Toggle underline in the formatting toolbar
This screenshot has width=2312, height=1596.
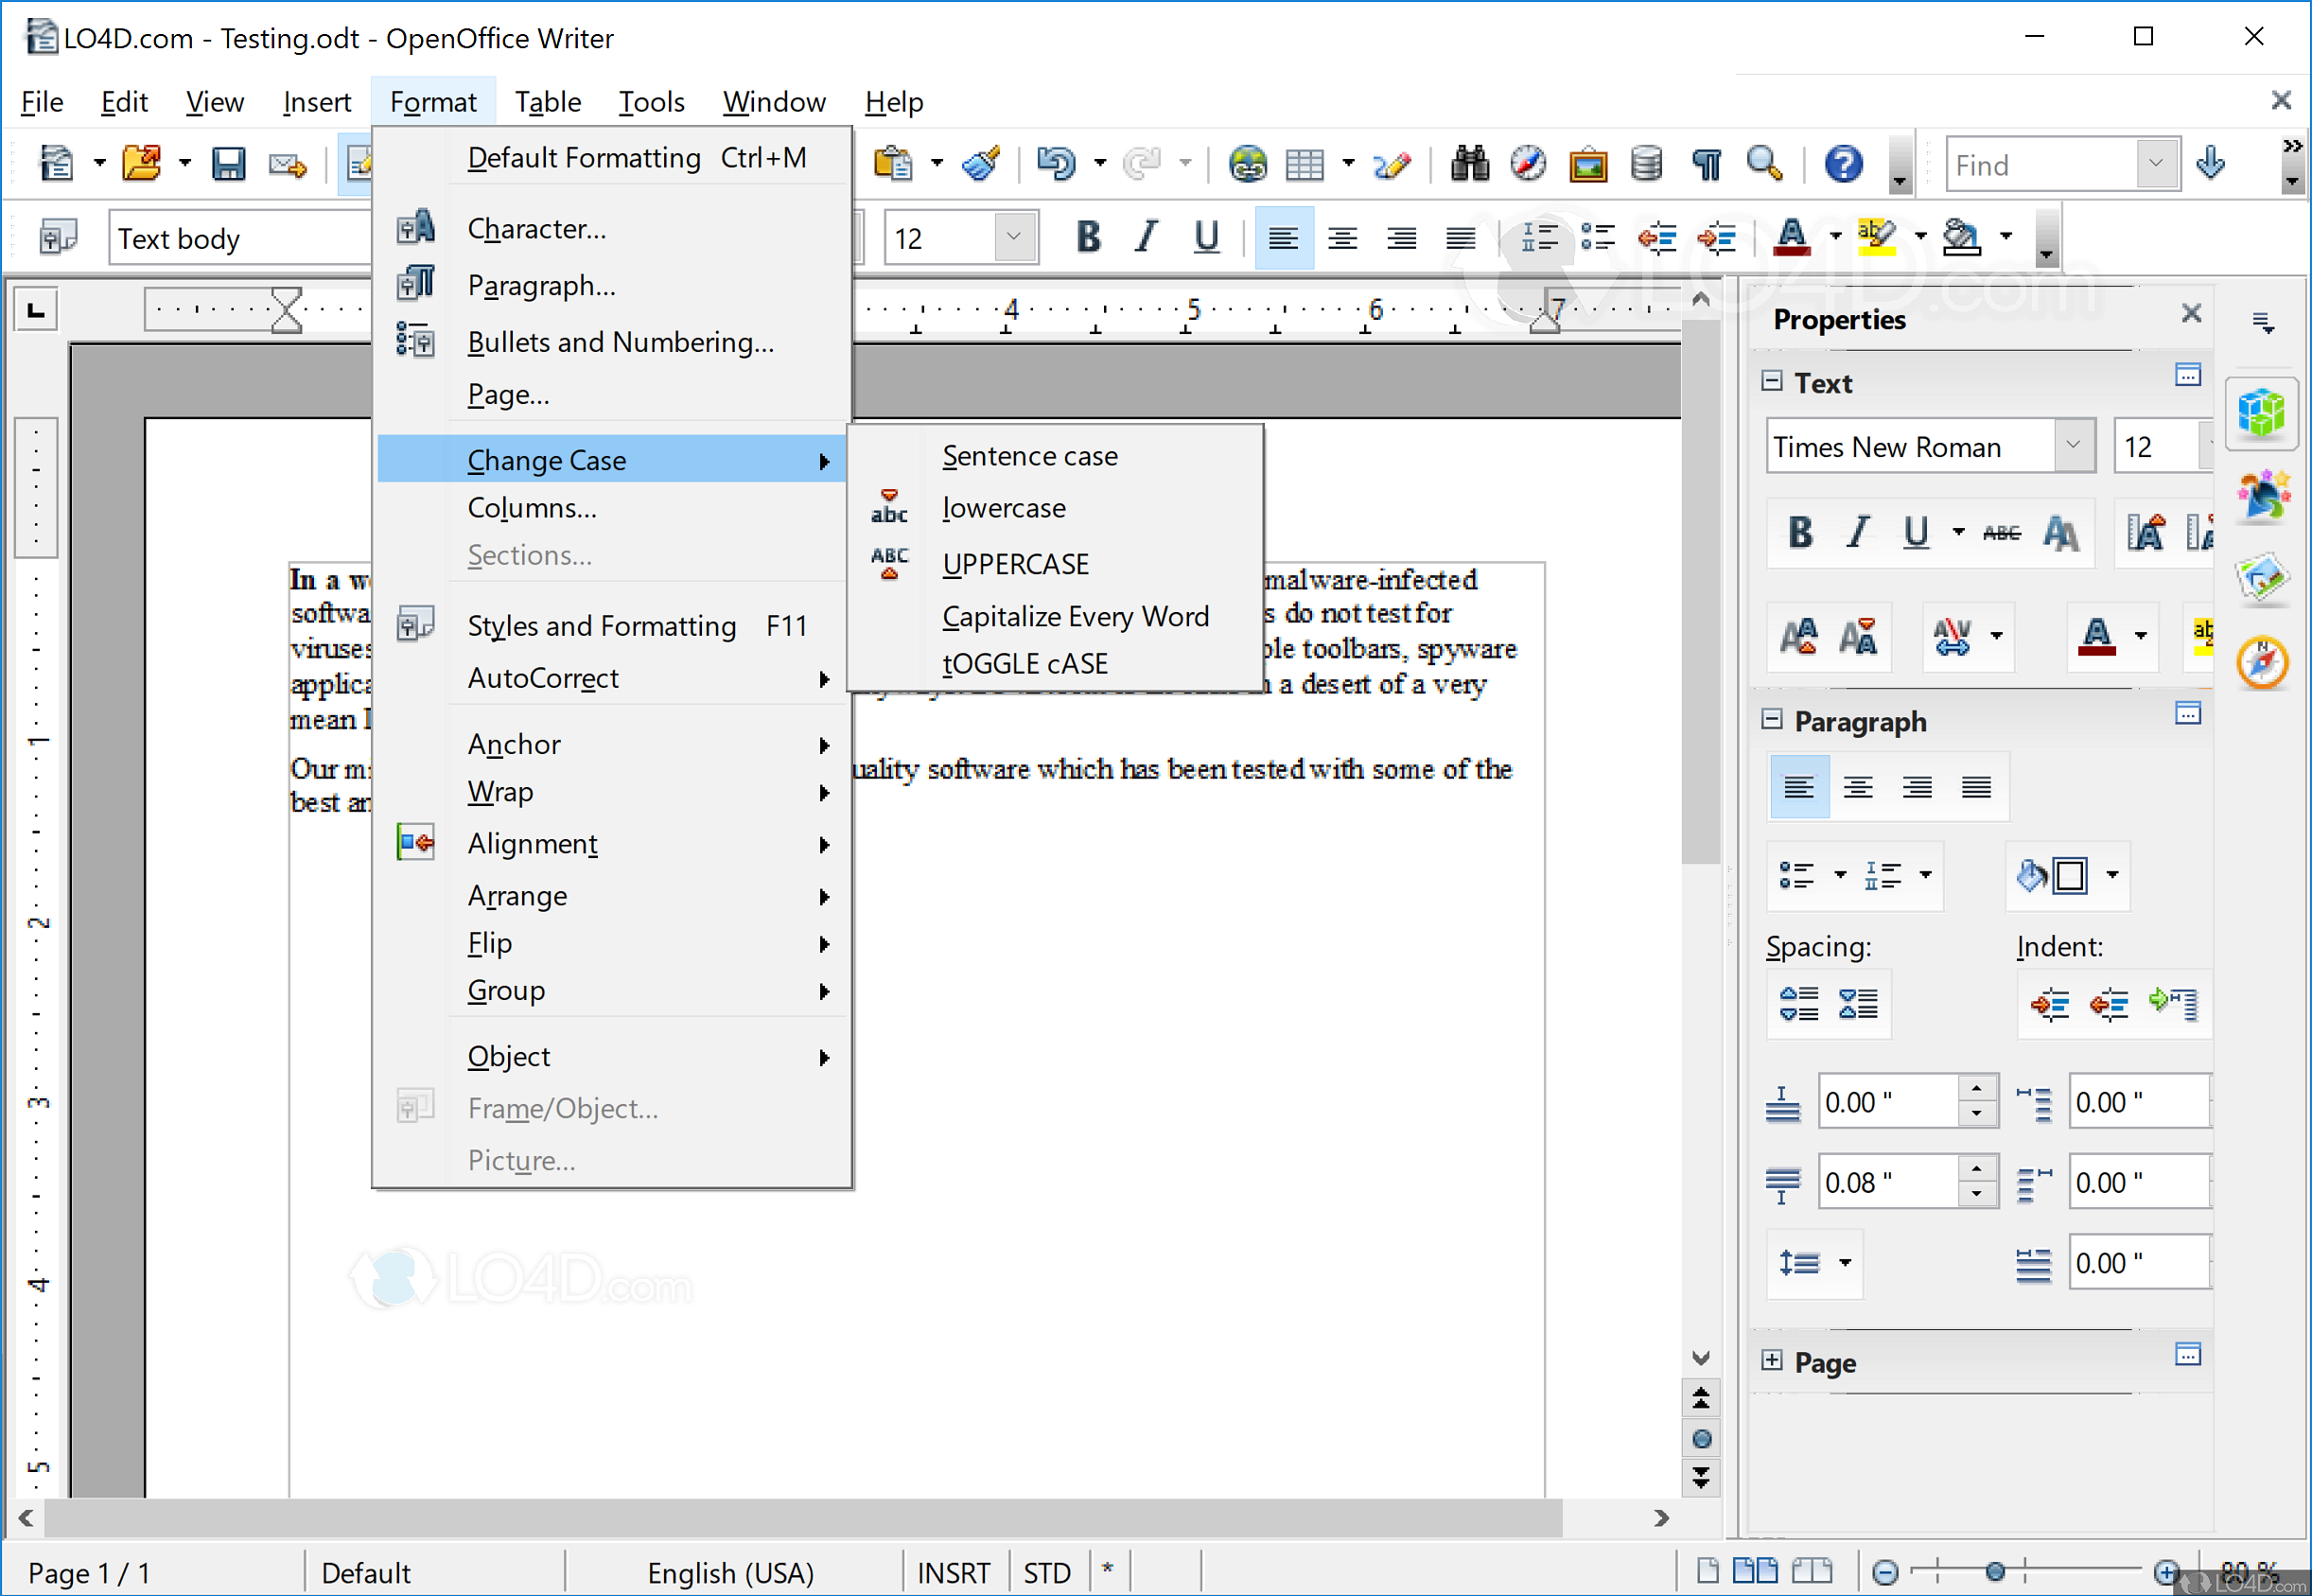coord(1205,238)
